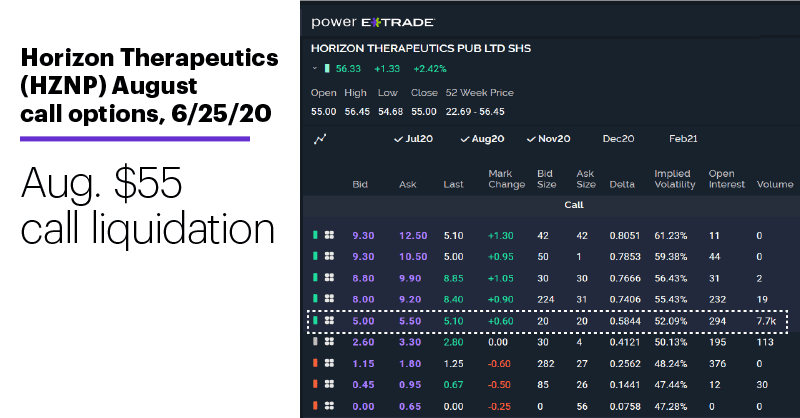Click ask price 0.95
The height and width of the screenshot is (418, 800).
[x=410, y=384]
